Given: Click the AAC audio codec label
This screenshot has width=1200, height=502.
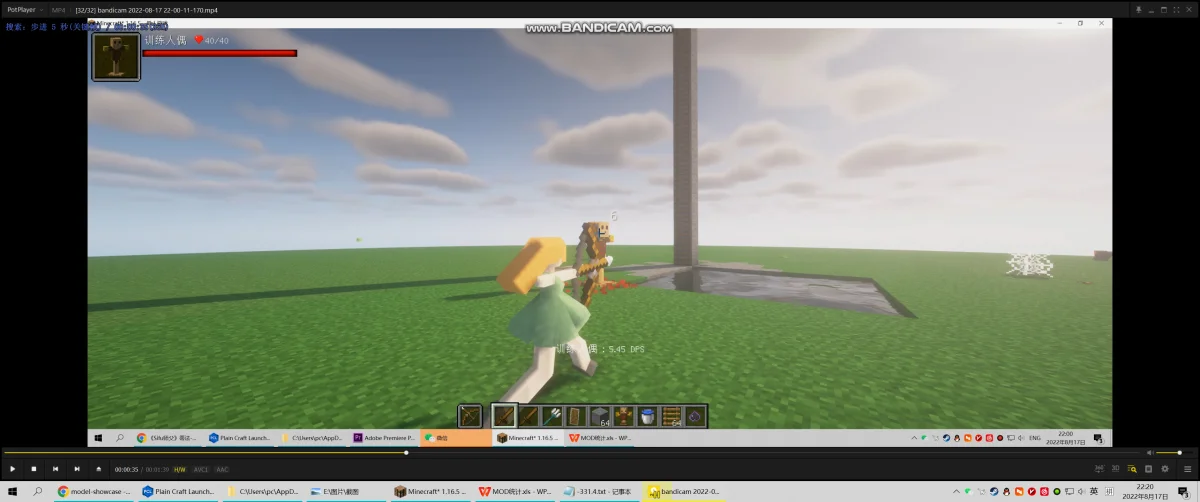Looking at the screenshot, I should click(222, 469).
